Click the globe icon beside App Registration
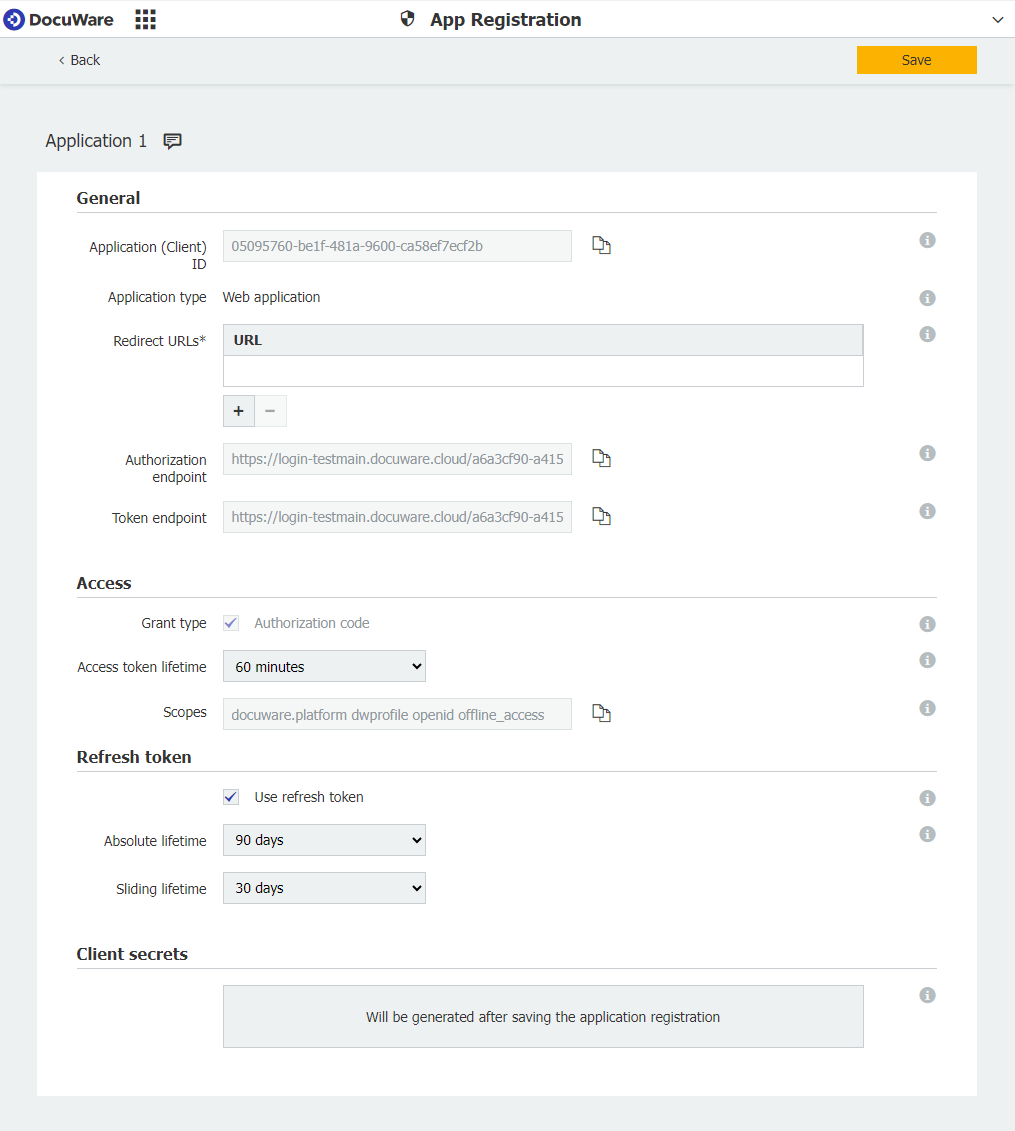This screenshot has width=1015, height=1131. pos(406,18)
